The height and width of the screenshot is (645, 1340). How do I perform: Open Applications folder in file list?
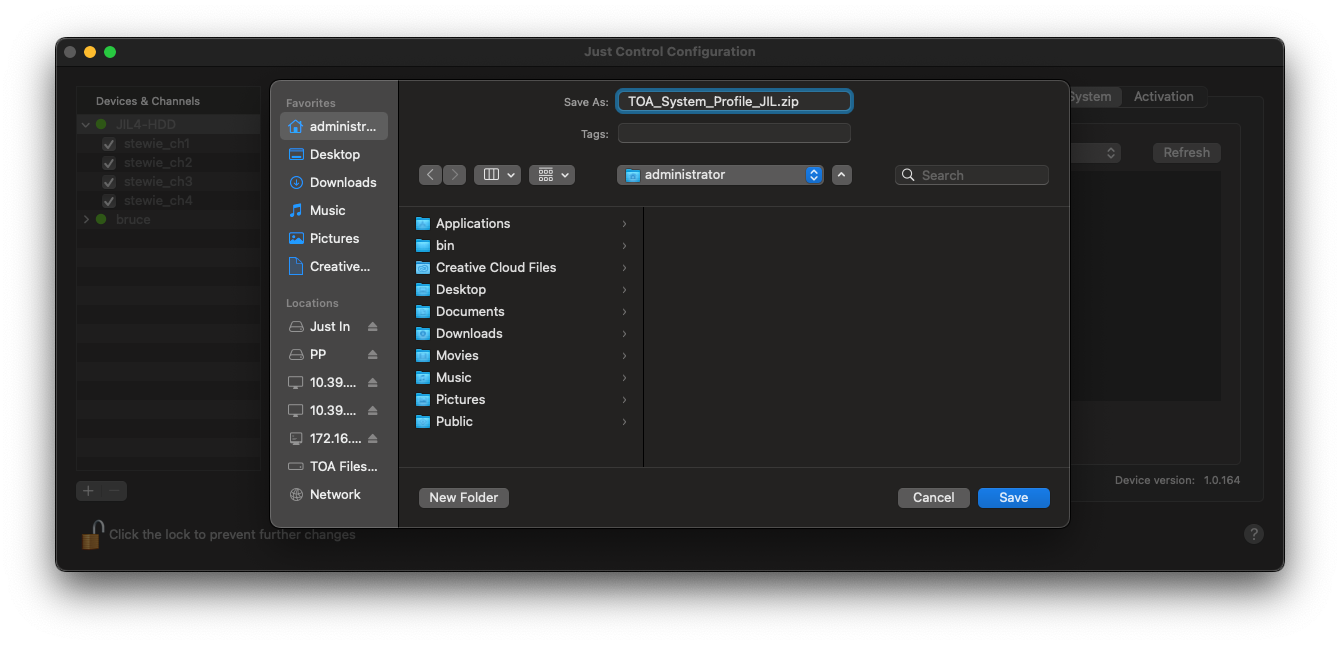521,223
